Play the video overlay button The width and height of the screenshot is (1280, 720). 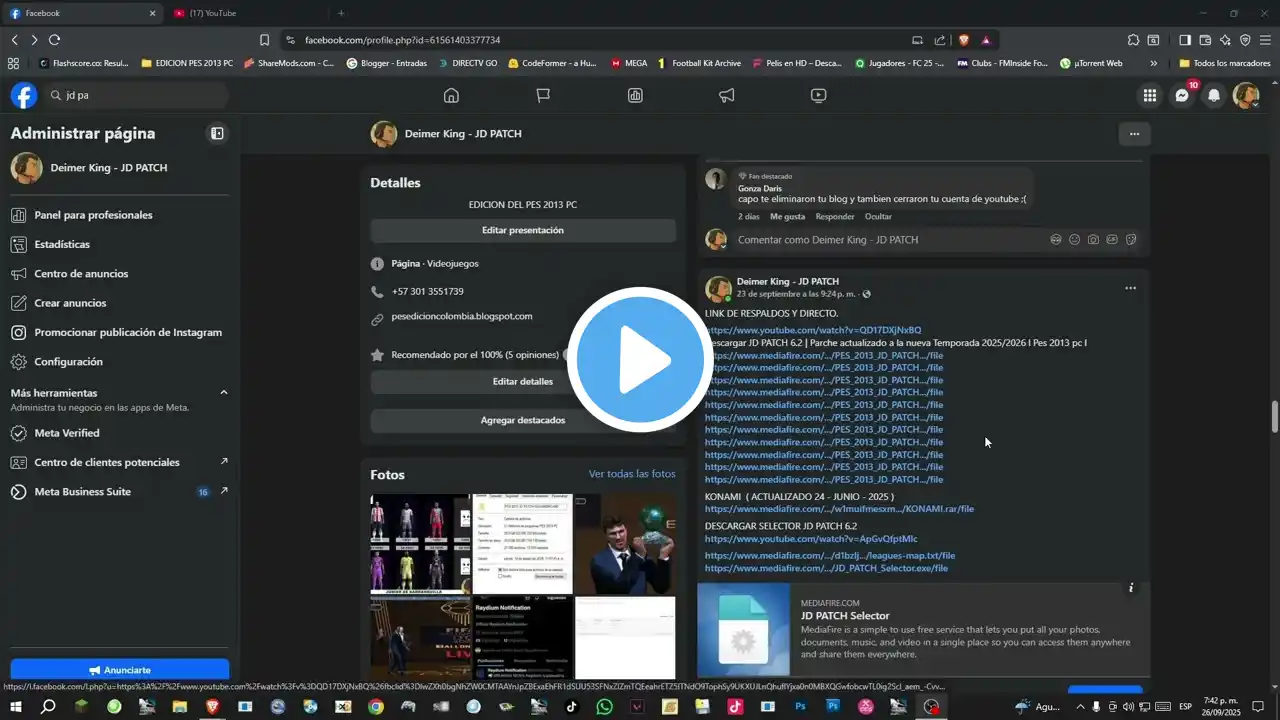point(640,360)
